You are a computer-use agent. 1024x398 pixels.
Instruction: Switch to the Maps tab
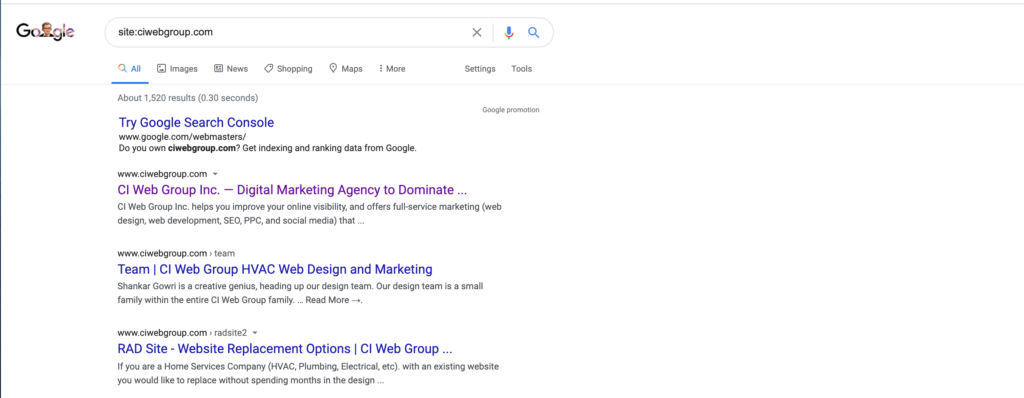coord(345,69)
